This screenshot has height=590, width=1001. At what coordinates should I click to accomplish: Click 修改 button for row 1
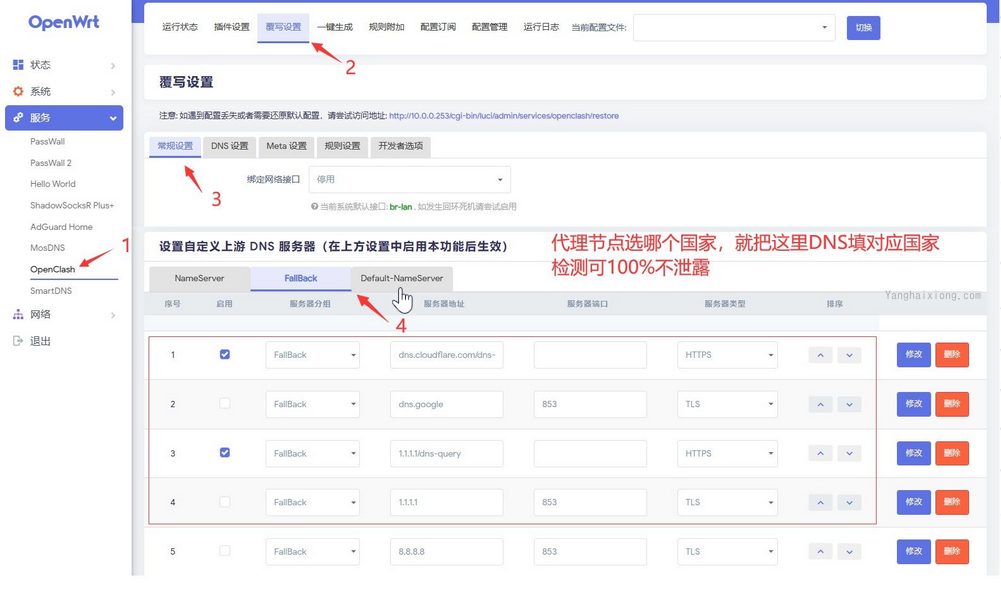914,354
